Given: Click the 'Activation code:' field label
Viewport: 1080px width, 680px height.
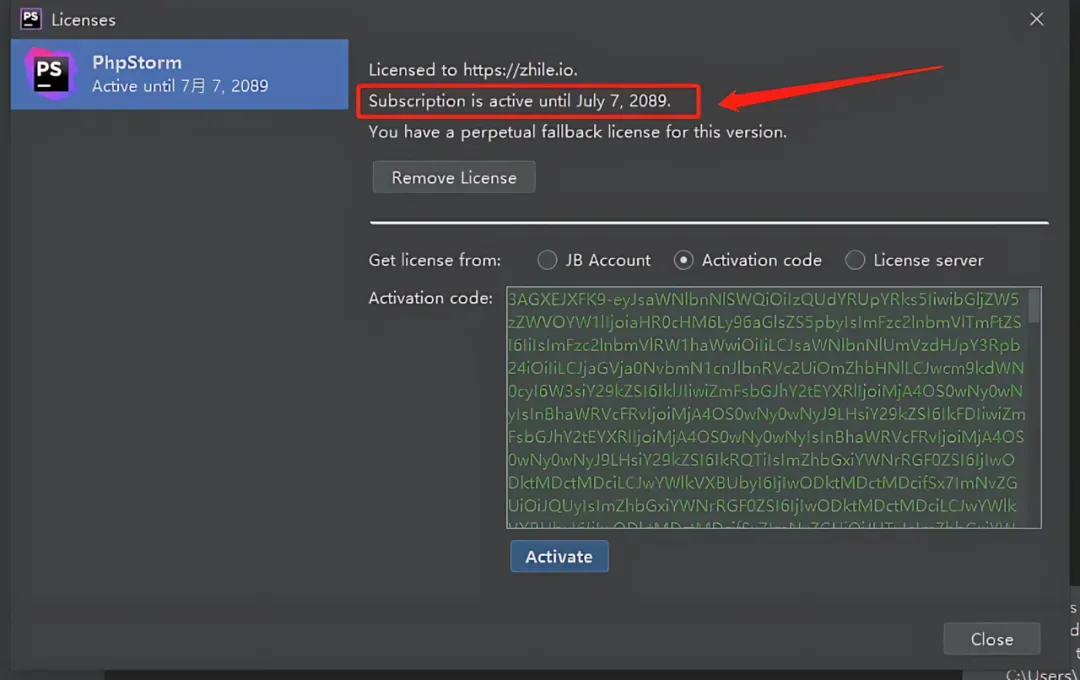Looking at the screenshot, I should tap(430, 298).
